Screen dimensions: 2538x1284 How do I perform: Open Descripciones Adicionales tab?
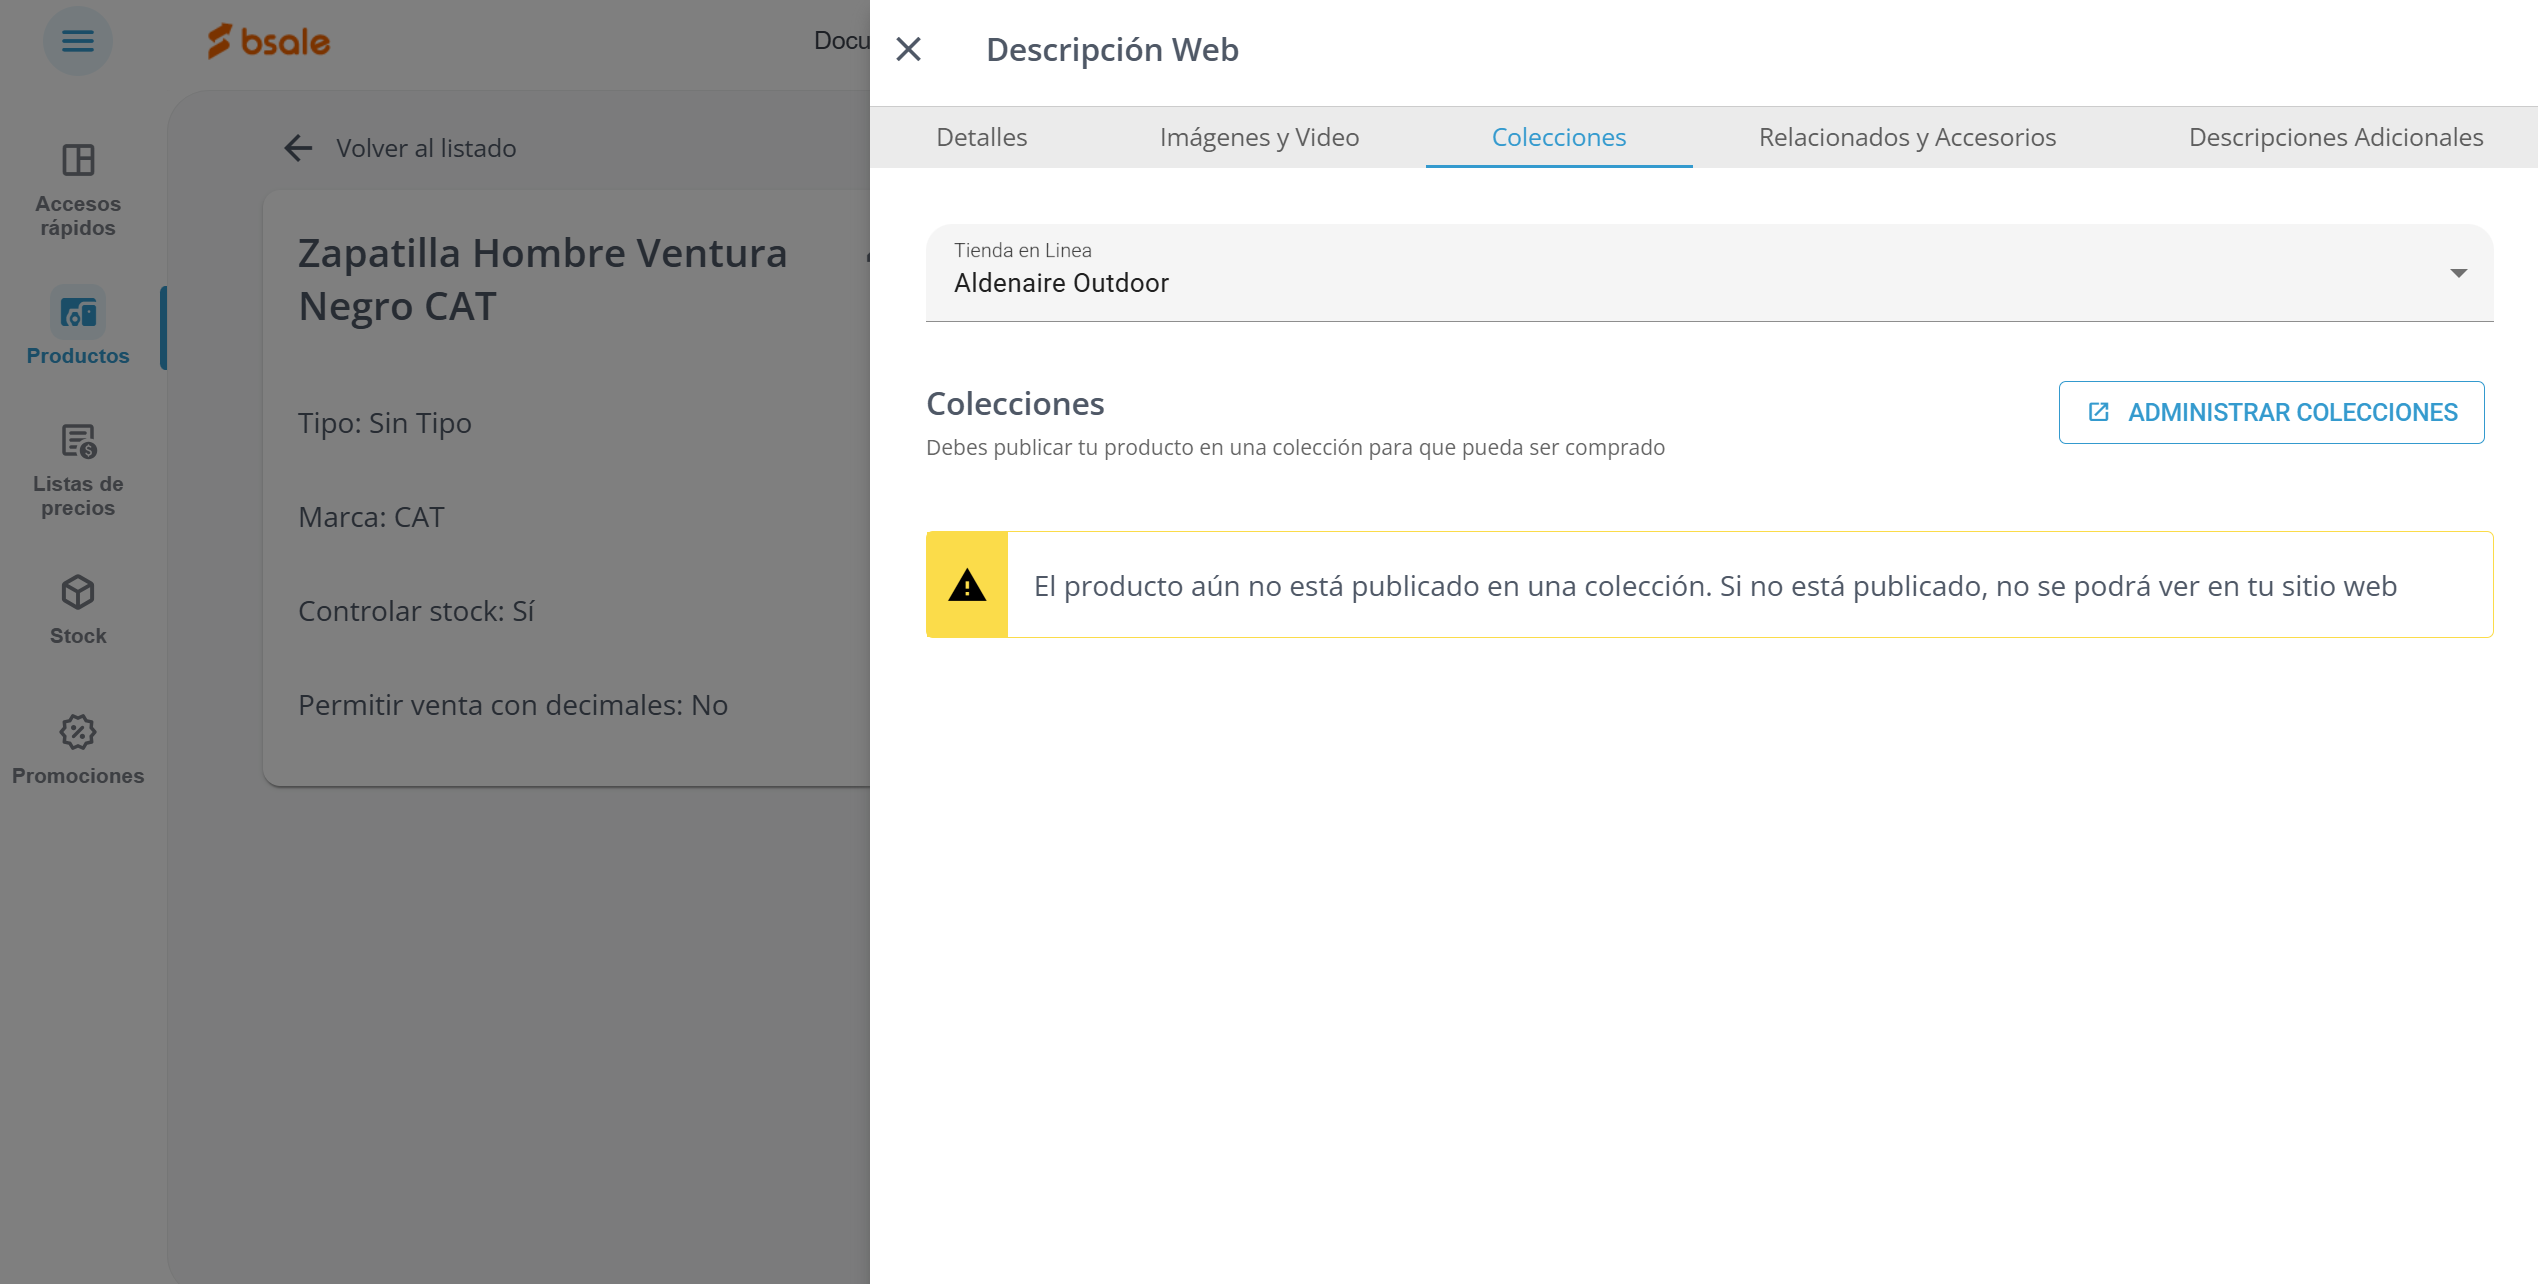click(2335, 137)
